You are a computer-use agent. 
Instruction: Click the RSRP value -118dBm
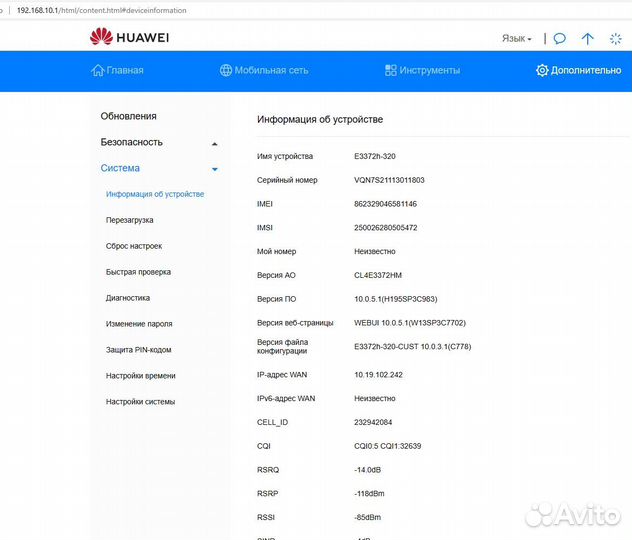tap(369, 494)
